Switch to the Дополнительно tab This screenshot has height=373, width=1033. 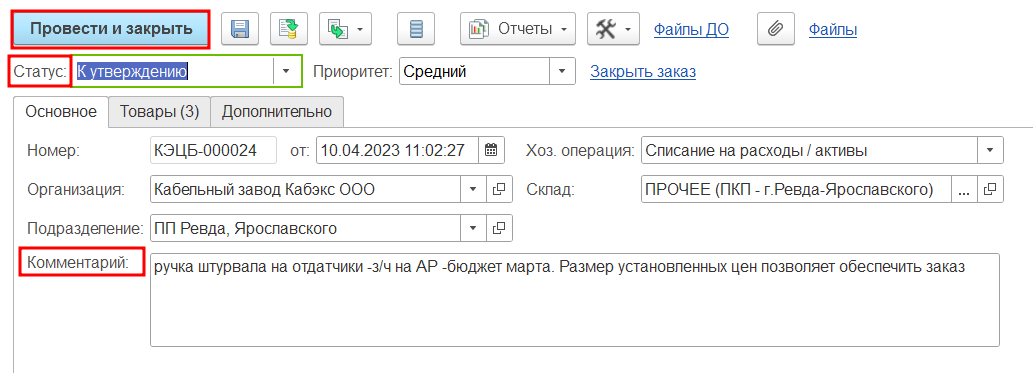[x=277, y=111]
